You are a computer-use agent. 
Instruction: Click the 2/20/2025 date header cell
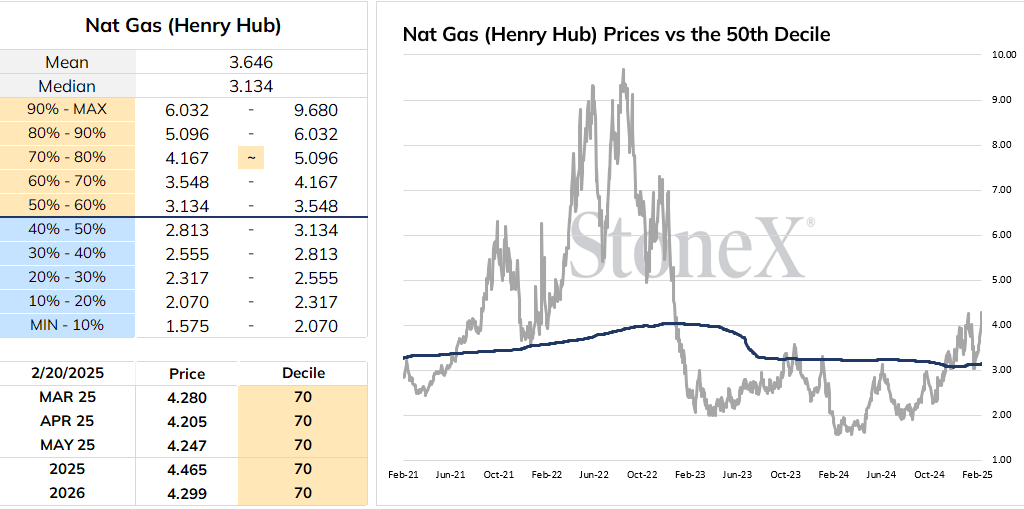click(x=67, y=373)
